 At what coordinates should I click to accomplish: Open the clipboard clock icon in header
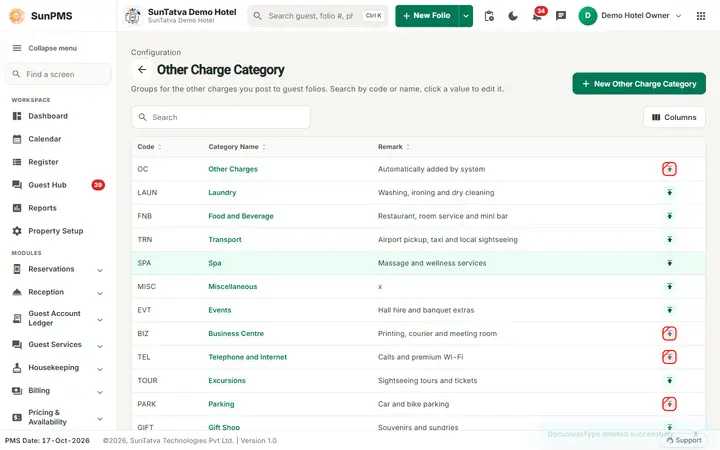[489, 16]
